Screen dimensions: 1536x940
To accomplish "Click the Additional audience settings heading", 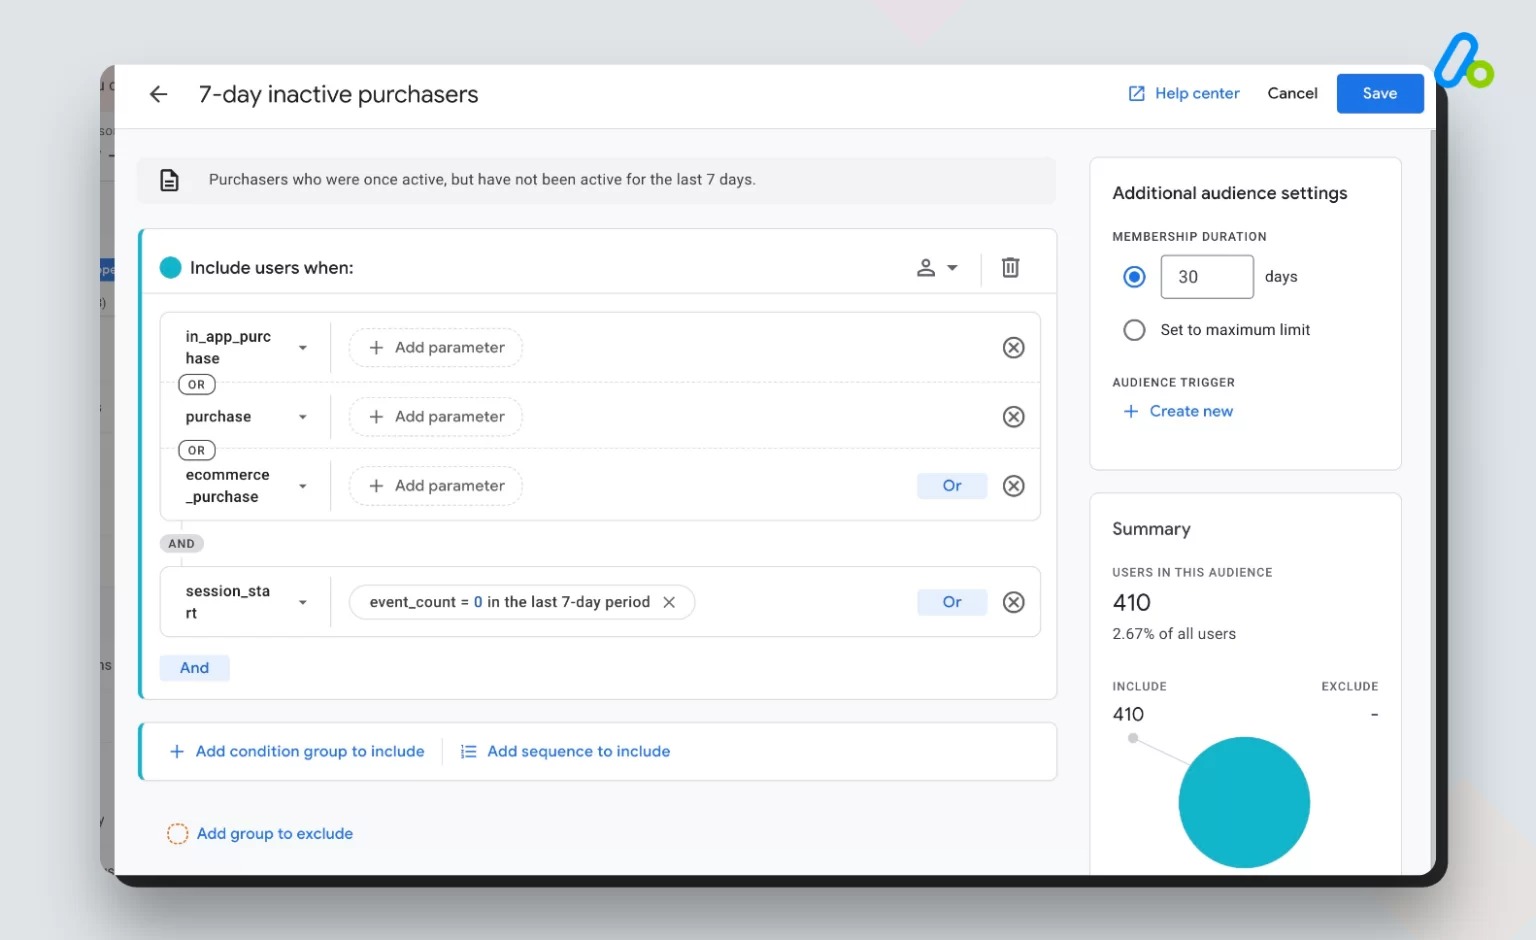I will click(x=1230, y=193).
